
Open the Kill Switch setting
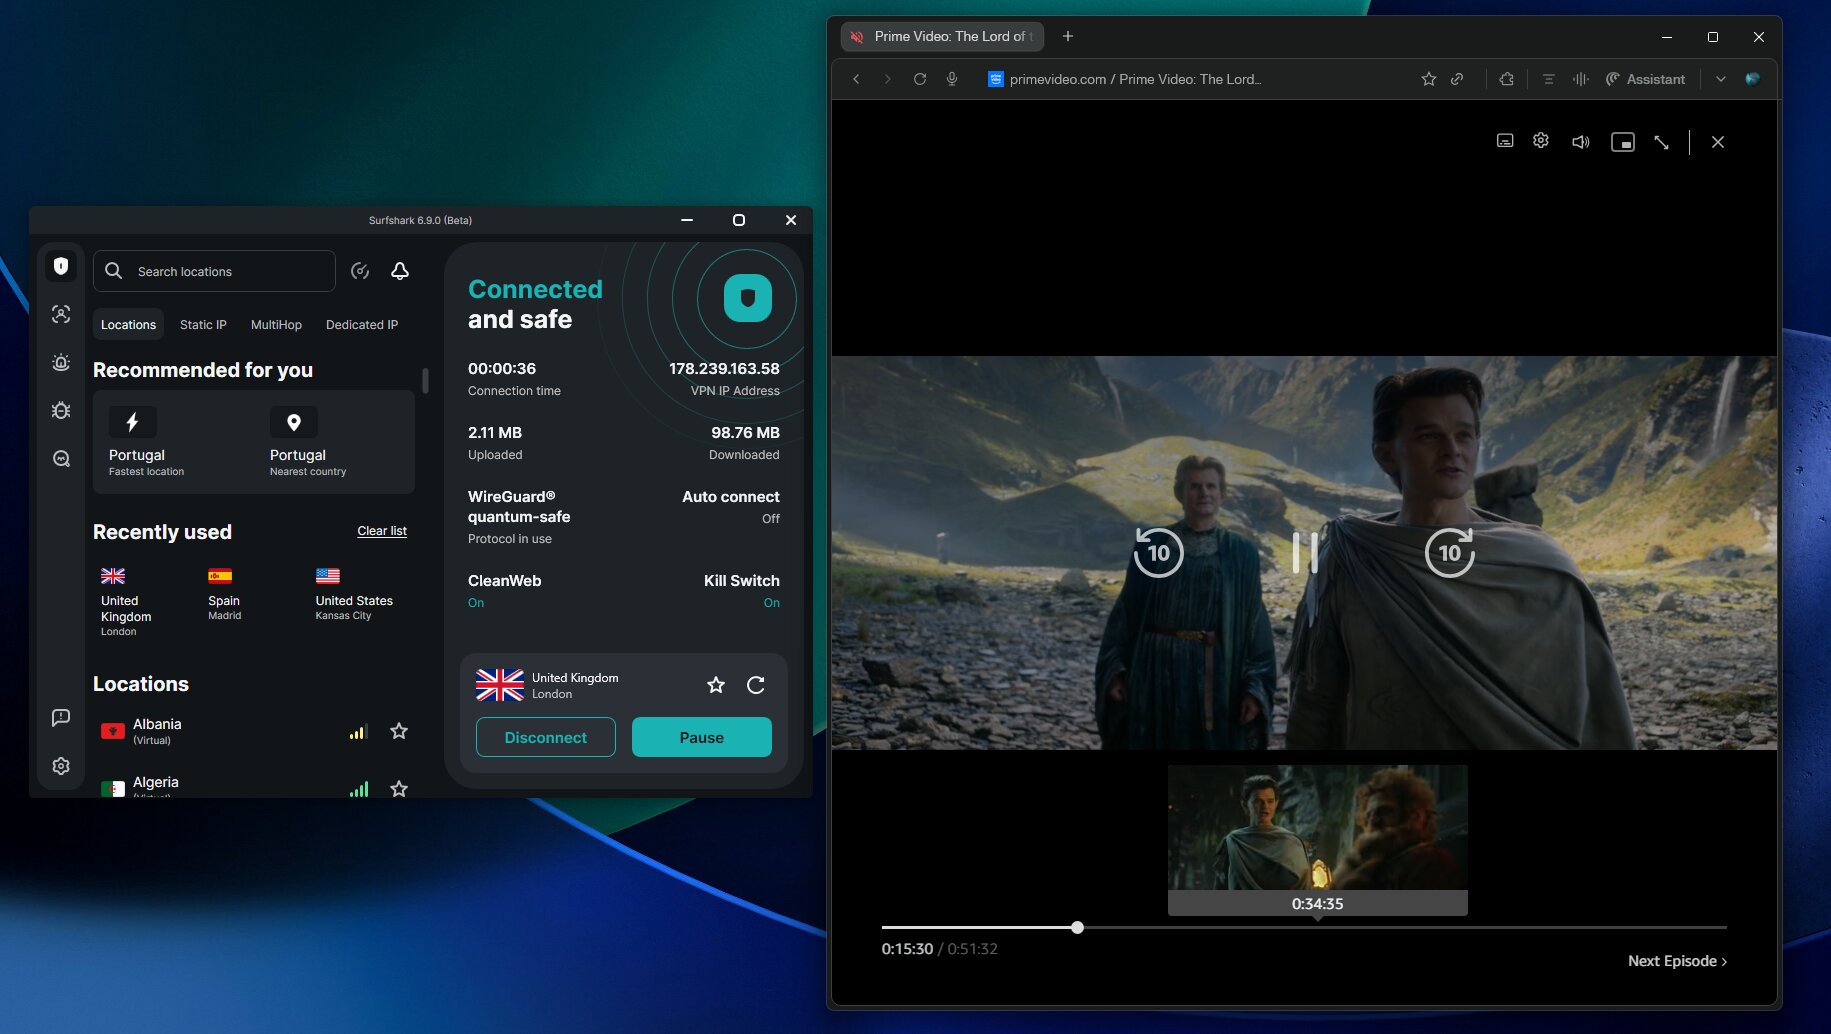[741, 591]
